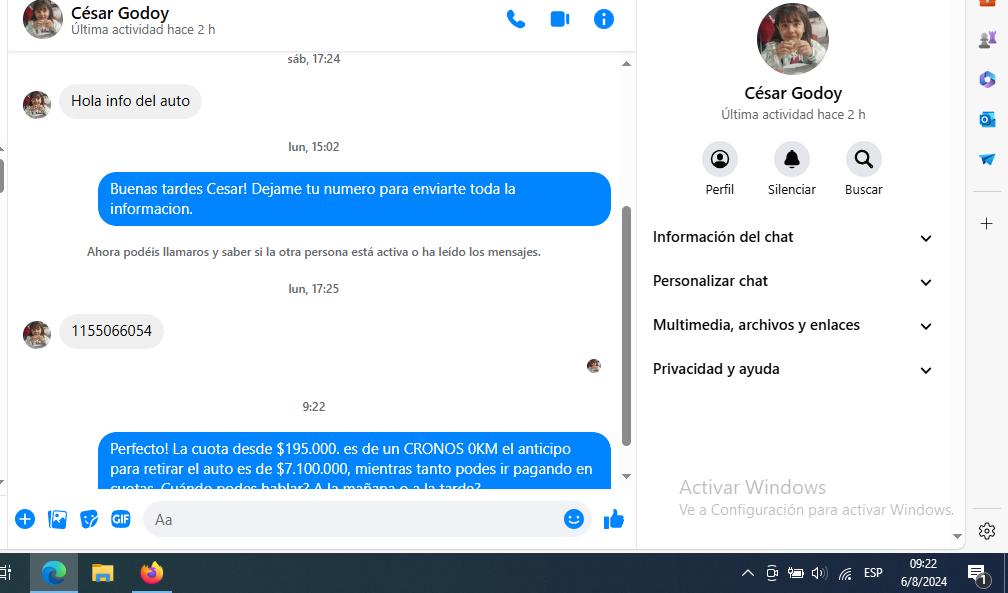The image size is (1008, 593).
Task: Search the conversation using Buscar
Action: (863, 169)
